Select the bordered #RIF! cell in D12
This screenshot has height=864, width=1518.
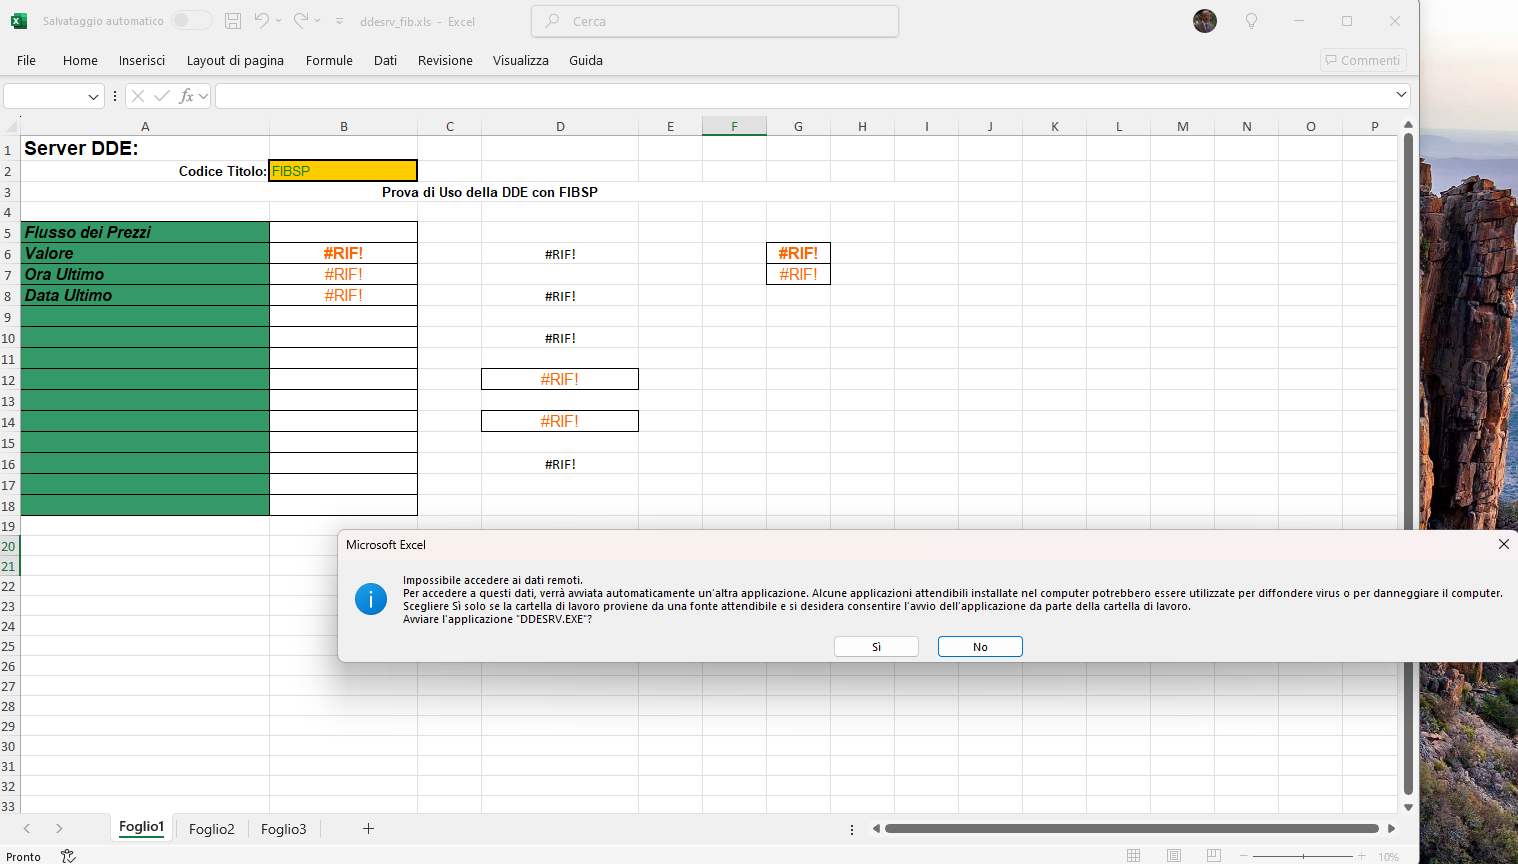pos(560,379)
